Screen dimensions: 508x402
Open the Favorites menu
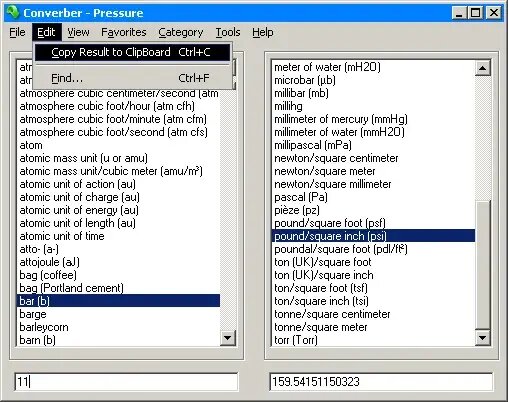coord(124,32)
